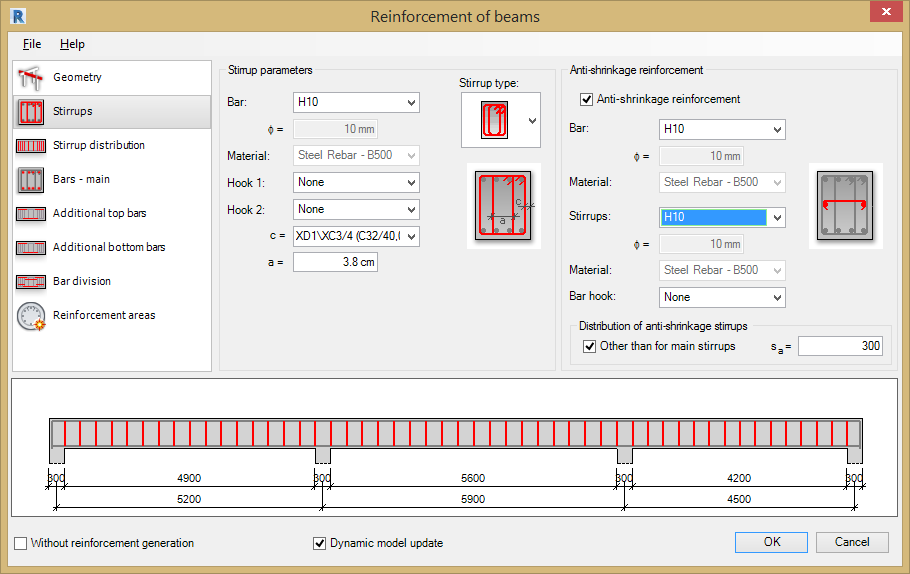Open the Help menu
This screenshot has height=574, width=910.
tap(72, 44)
